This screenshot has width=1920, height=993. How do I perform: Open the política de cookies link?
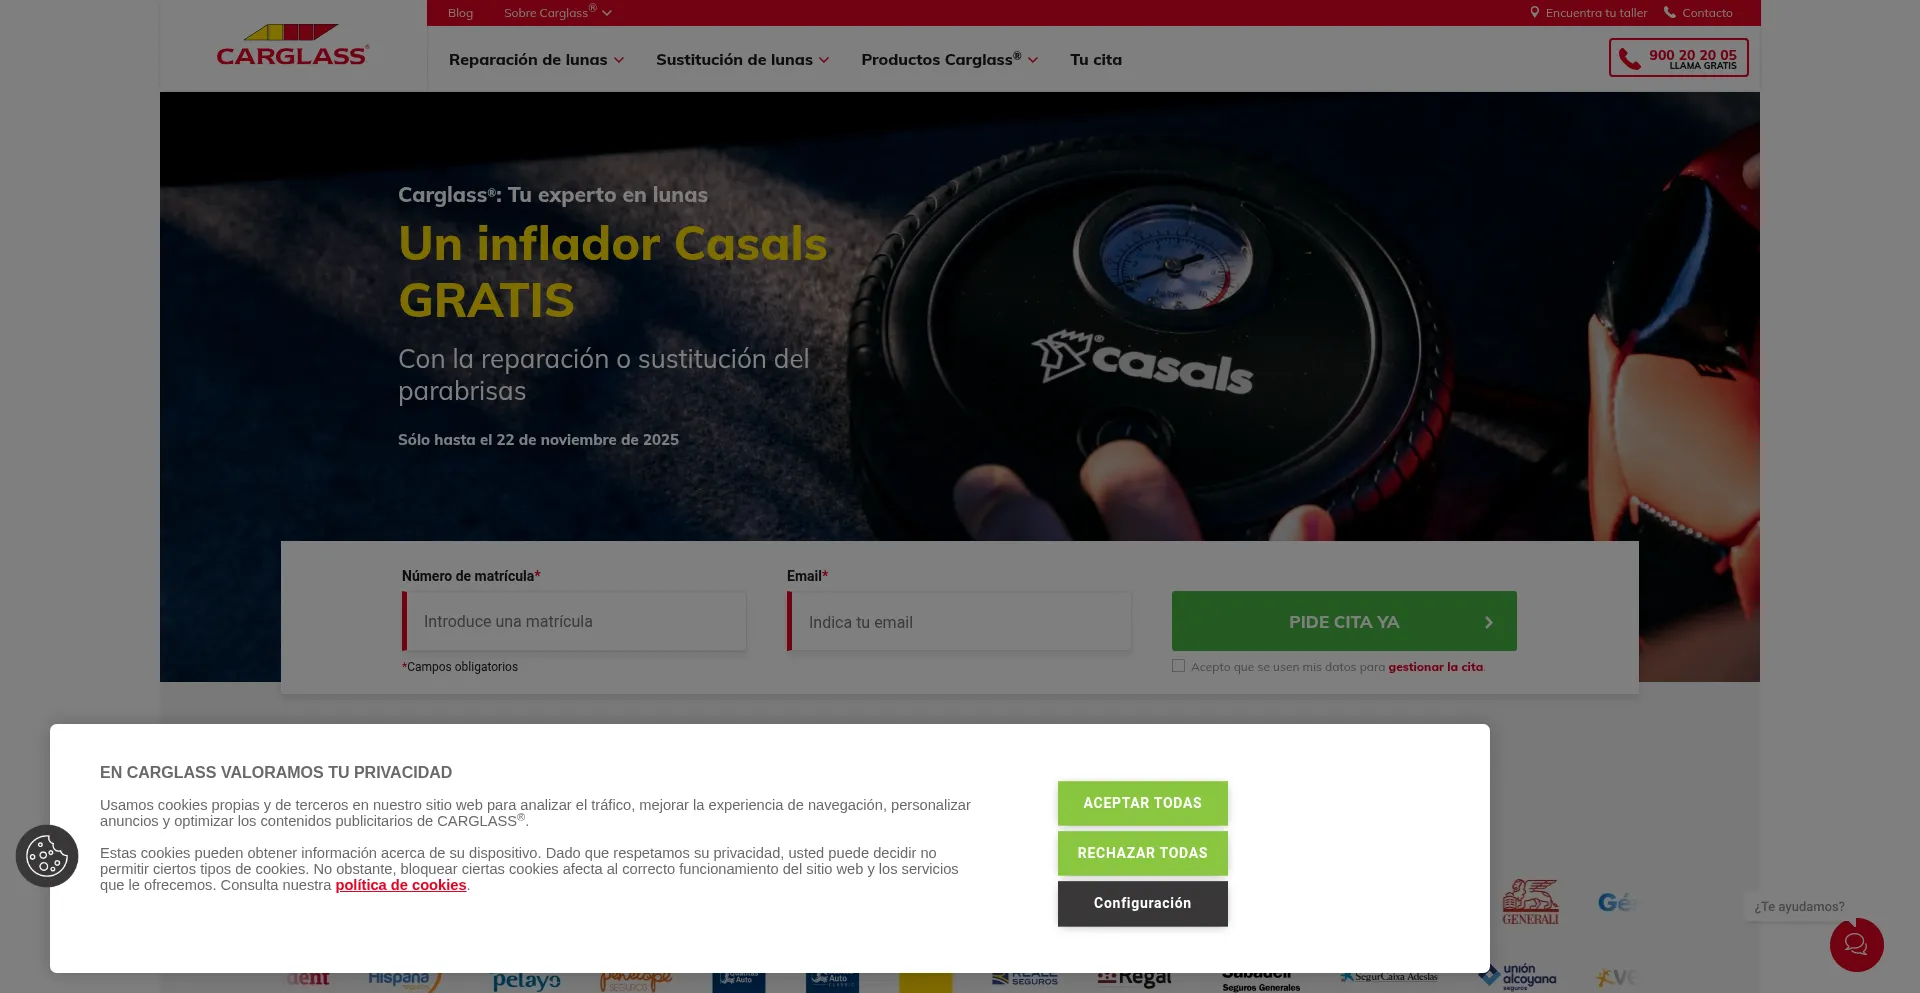(x=401, y=885)
